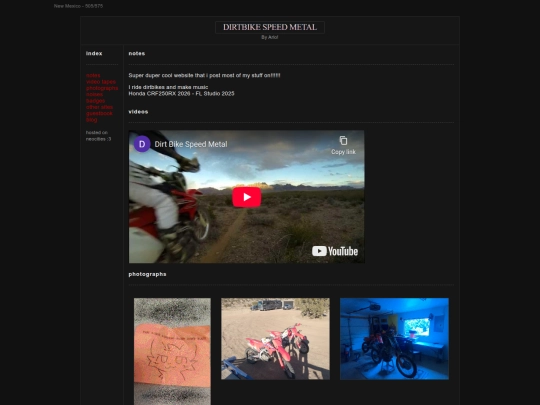
Task: Click the YouTube logo on the video
Action: [x=335, y=251]
